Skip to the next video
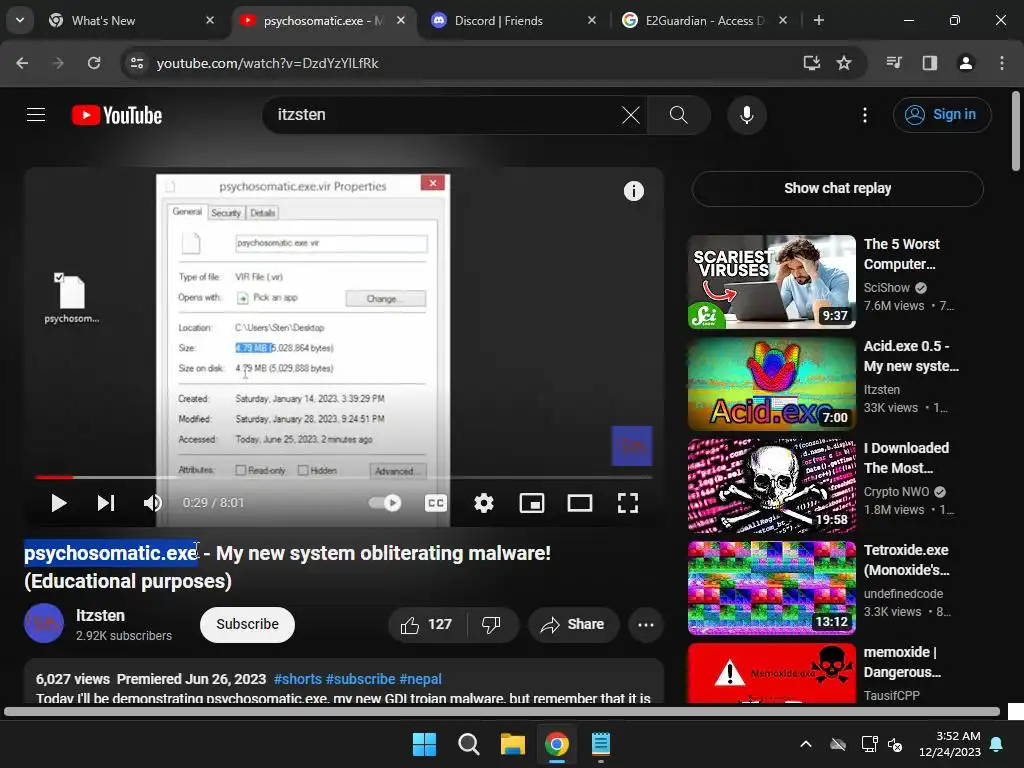 click(x=106, y=503)
